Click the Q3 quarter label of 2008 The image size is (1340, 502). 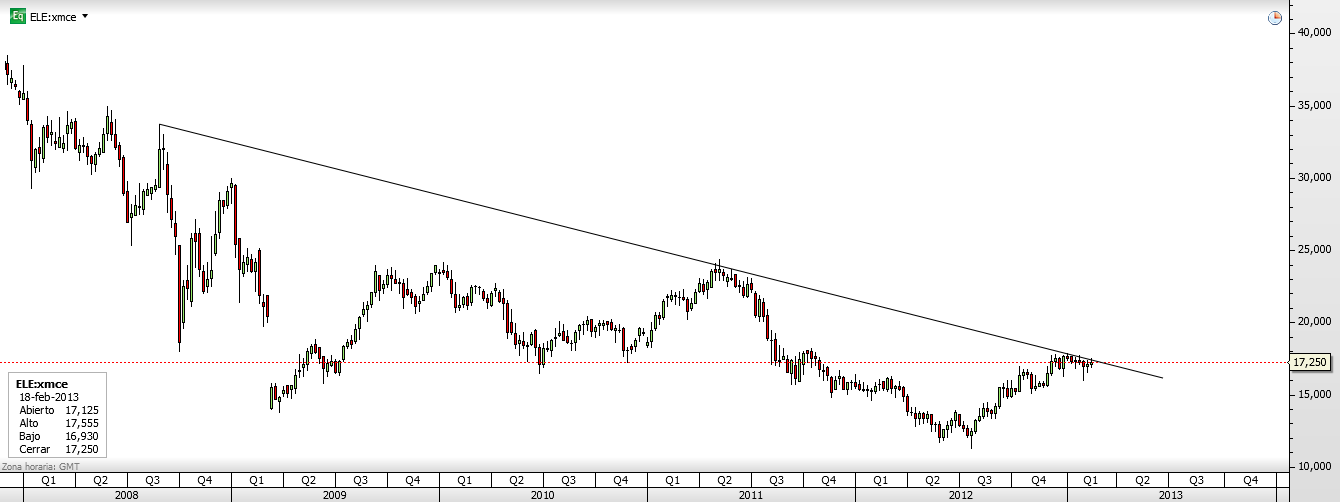click(153, 480)
